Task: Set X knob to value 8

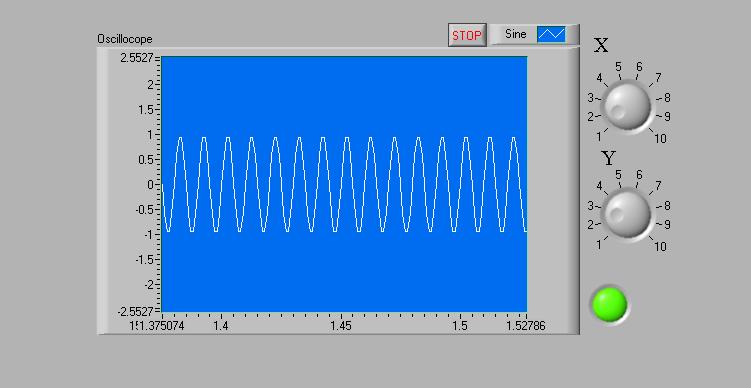Action: [x=667, y=98]
